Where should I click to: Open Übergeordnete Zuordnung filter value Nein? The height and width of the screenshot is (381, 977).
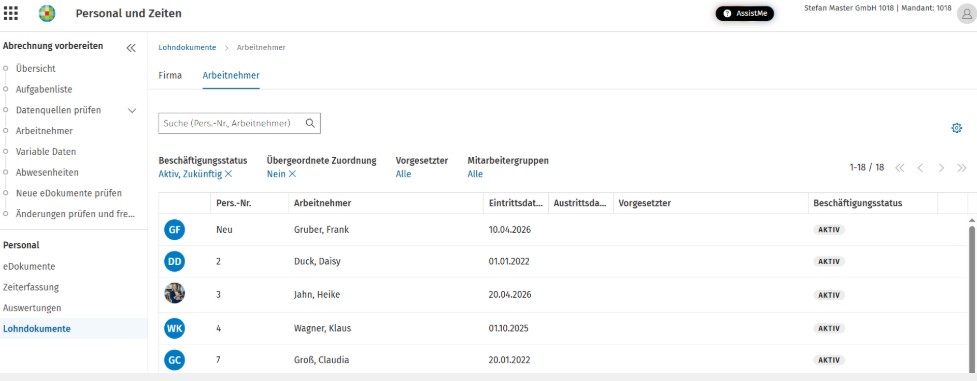pos(276,174)
